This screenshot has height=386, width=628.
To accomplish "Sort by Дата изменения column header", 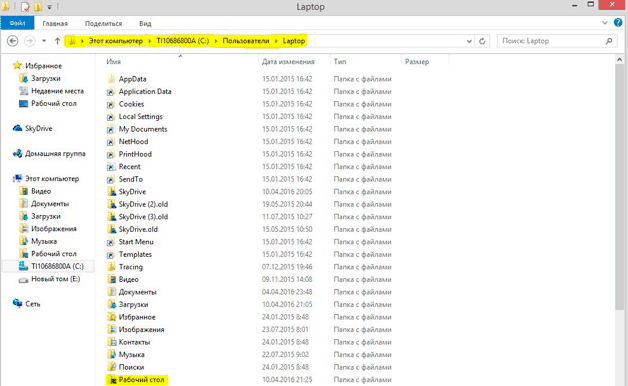I will 288,62.
